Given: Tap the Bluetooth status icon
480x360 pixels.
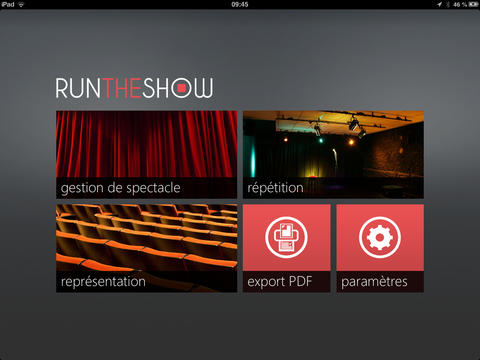Looking at the screenshot, I should click(x=448, y=4).
